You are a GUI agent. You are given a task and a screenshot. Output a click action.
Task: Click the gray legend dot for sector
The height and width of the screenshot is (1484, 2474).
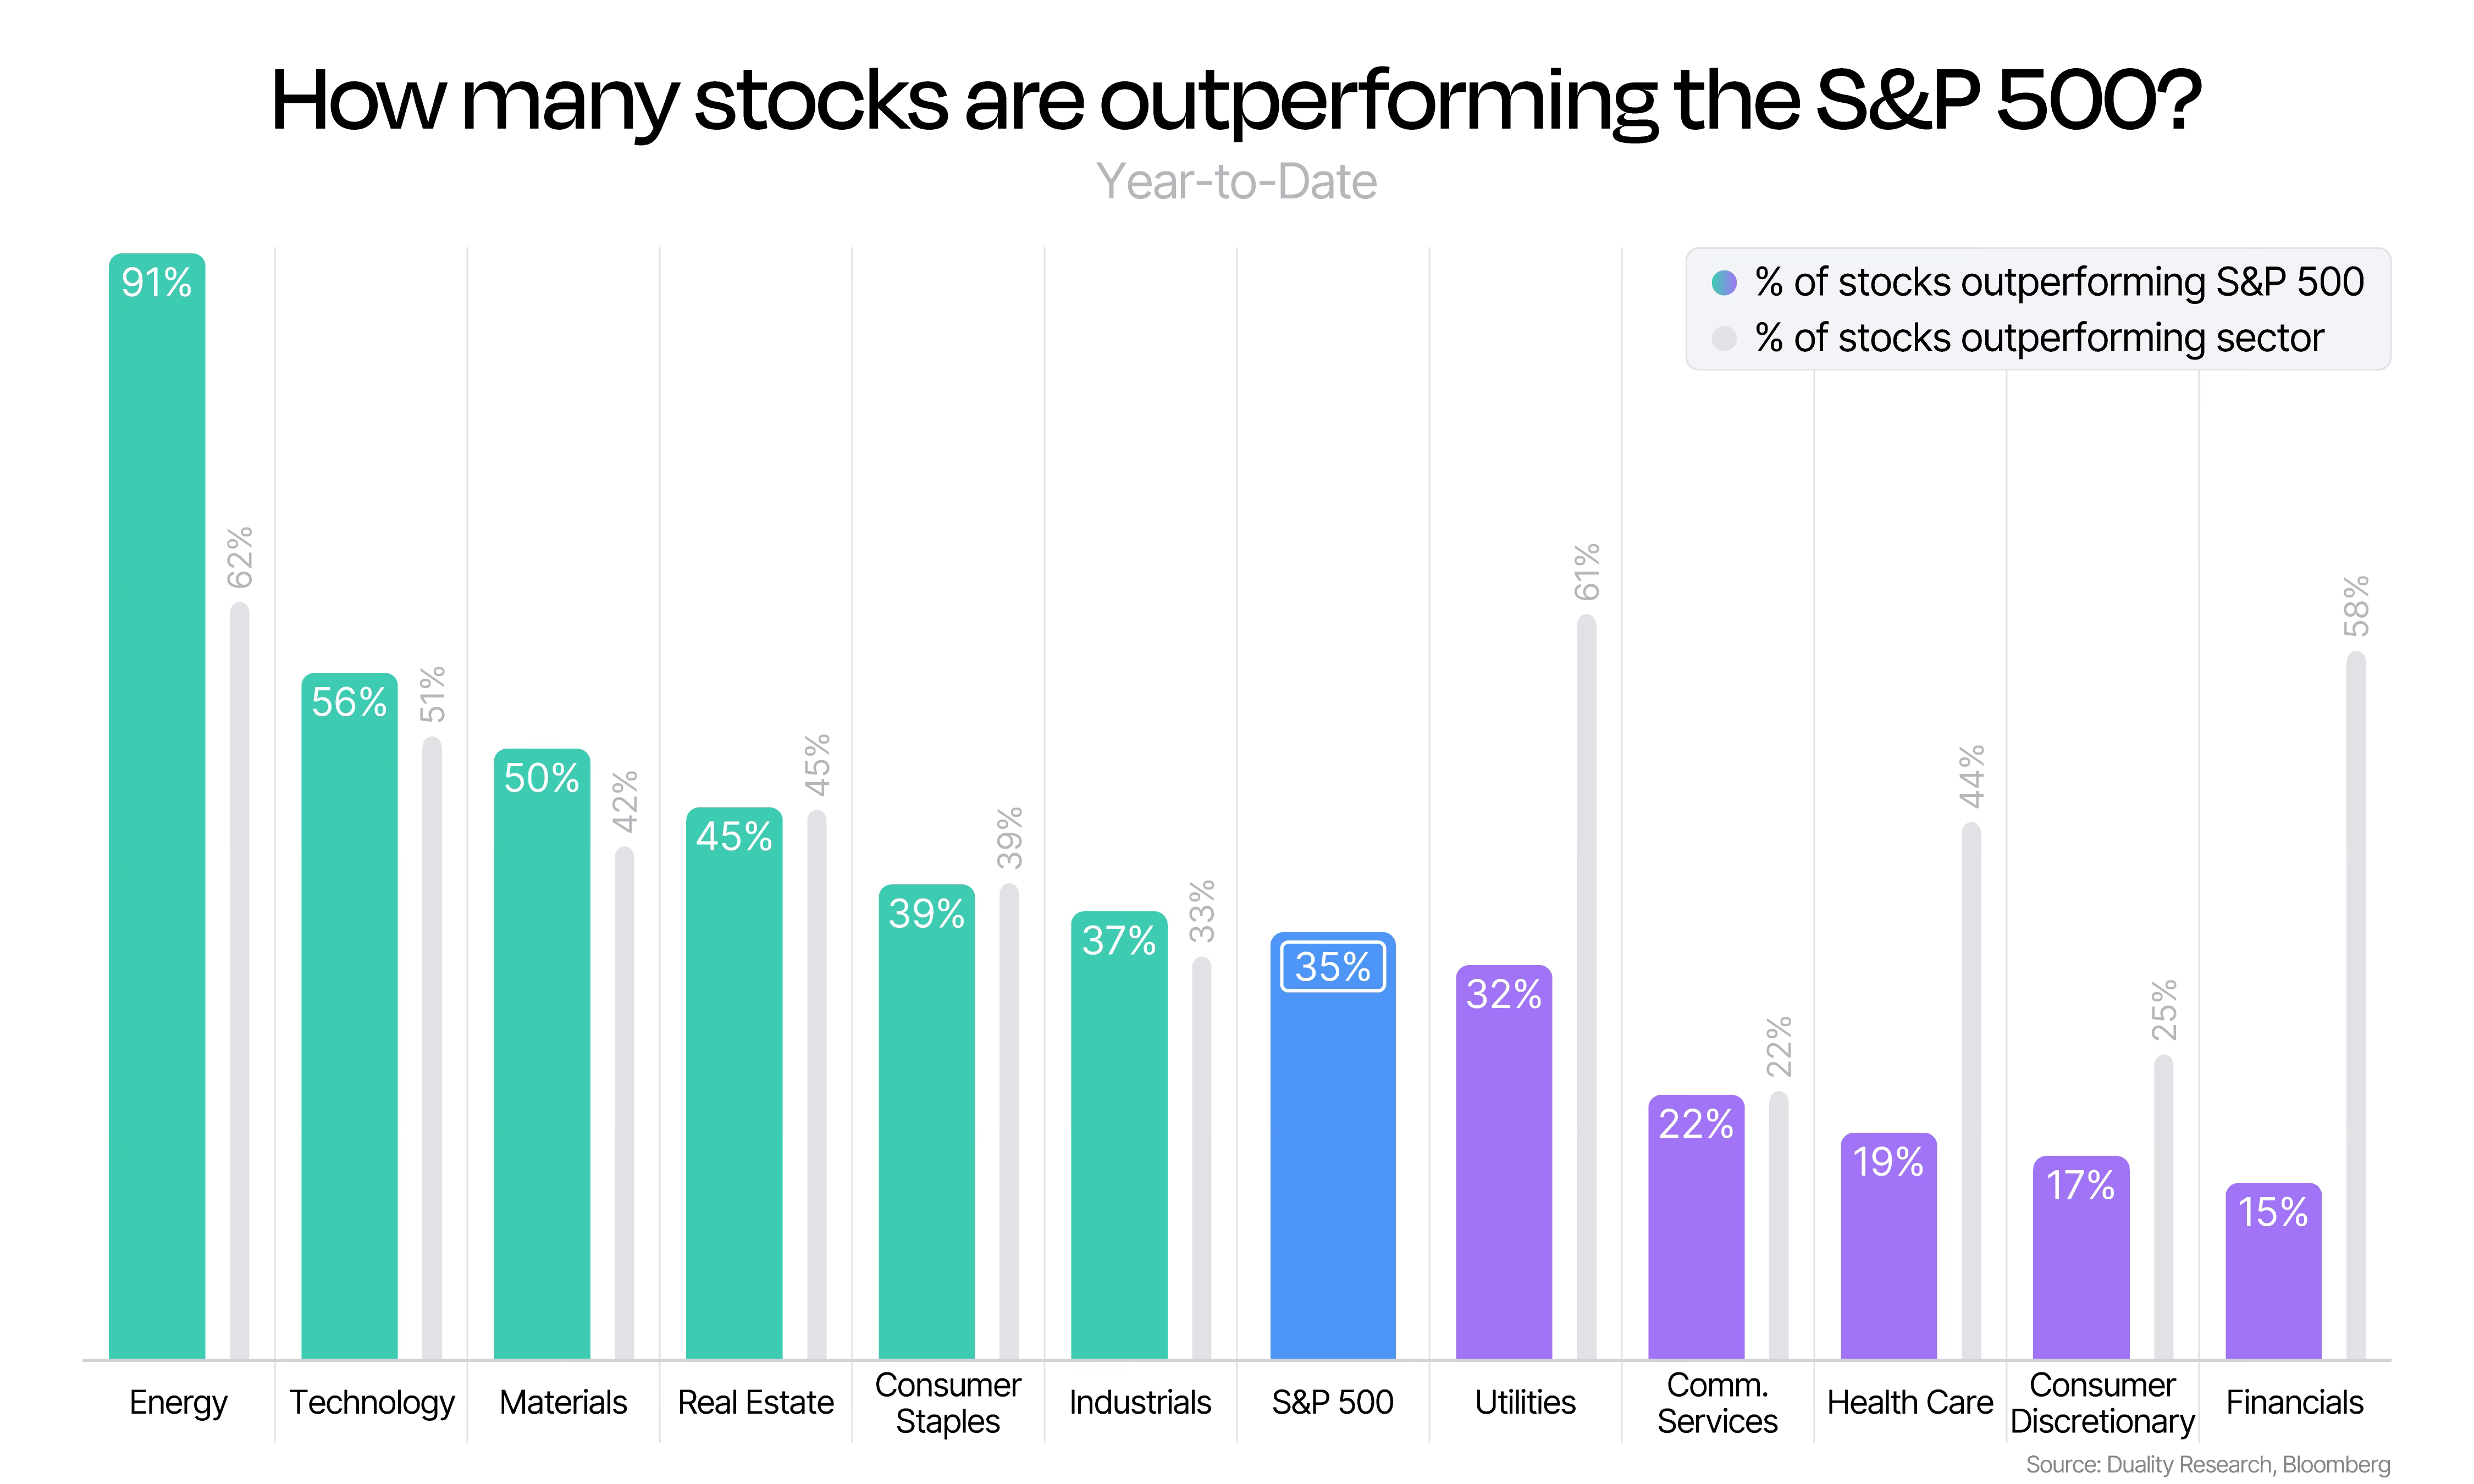click(1723, 338)
